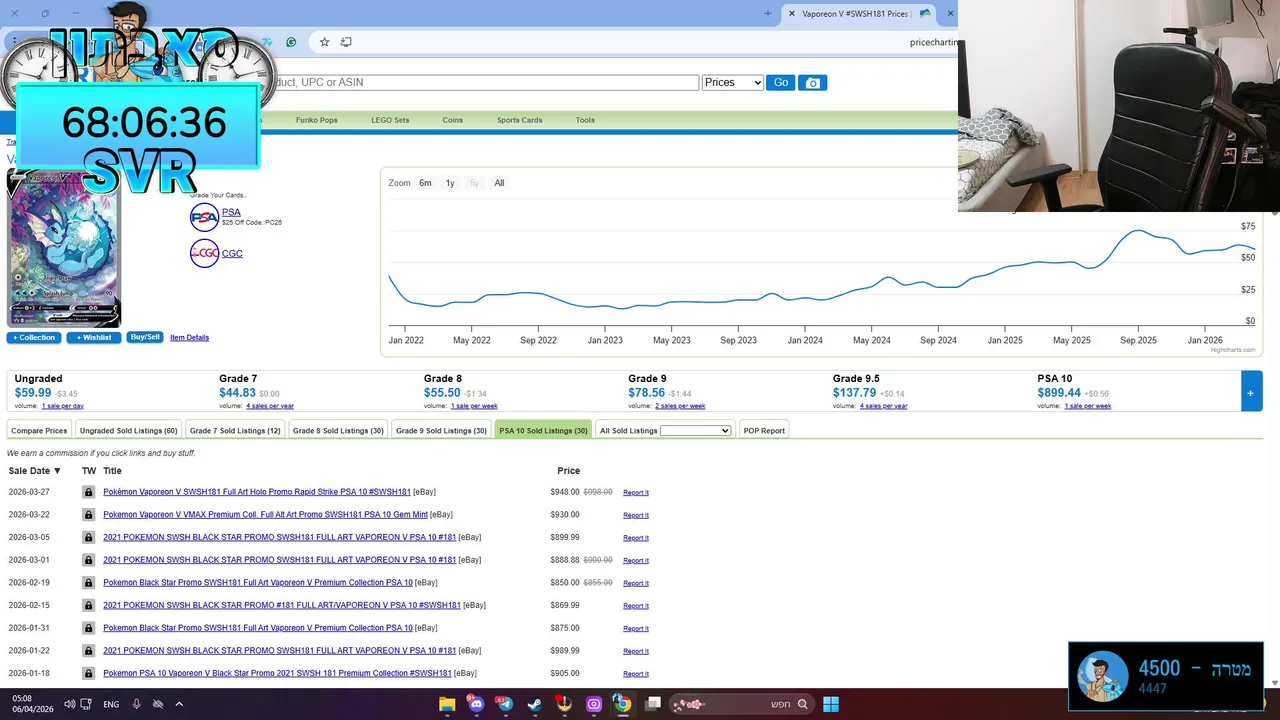Click the Go search button

click(x=781, y=83)
